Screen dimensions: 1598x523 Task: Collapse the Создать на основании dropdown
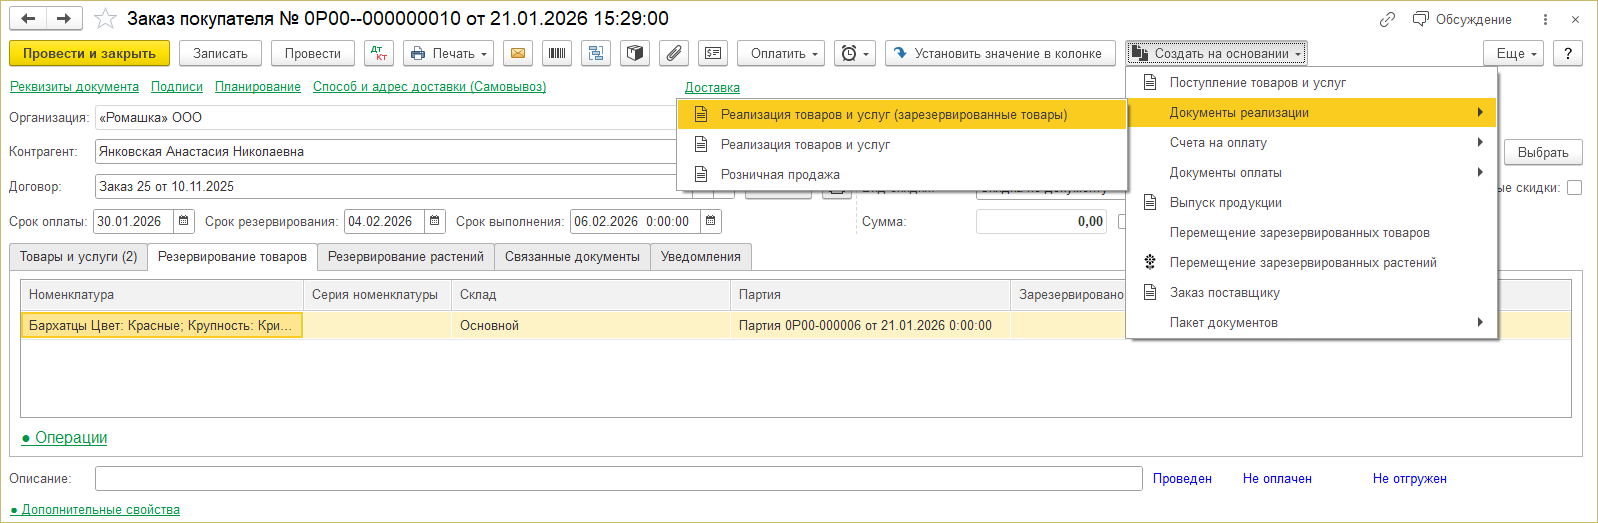coord(1216,53)
